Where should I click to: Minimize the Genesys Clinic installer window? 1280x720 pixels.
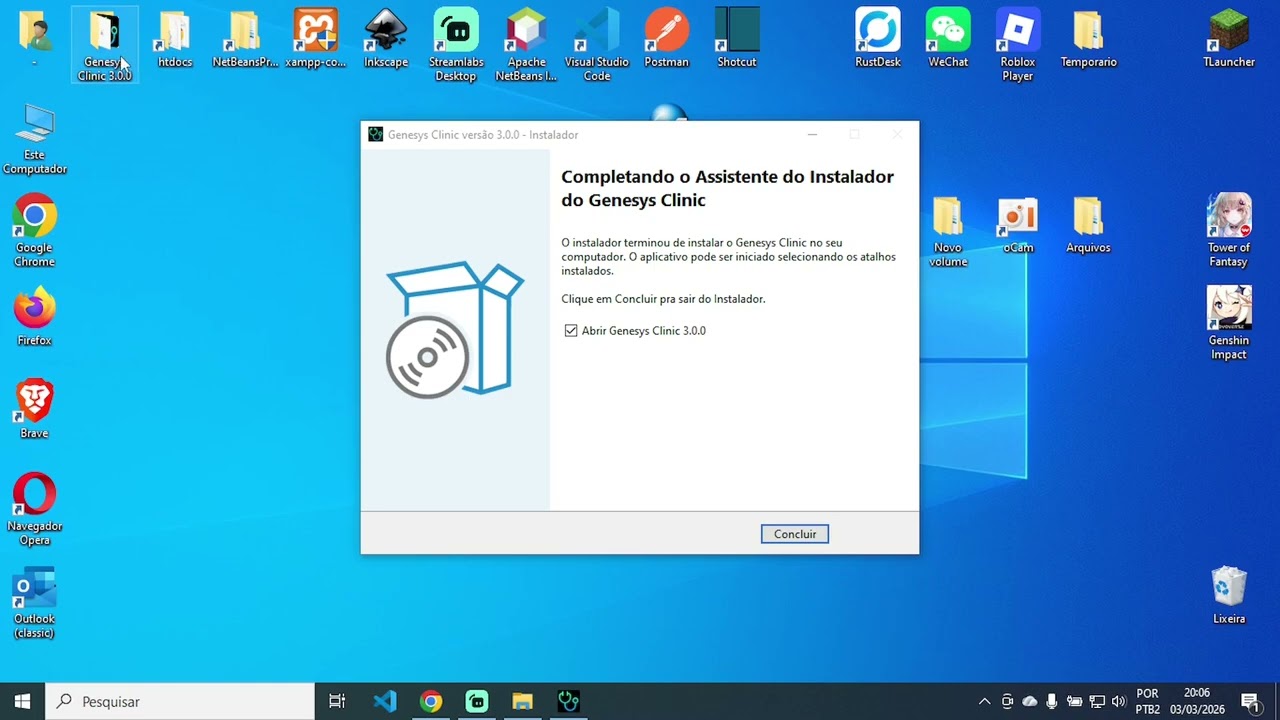[812, 135]
